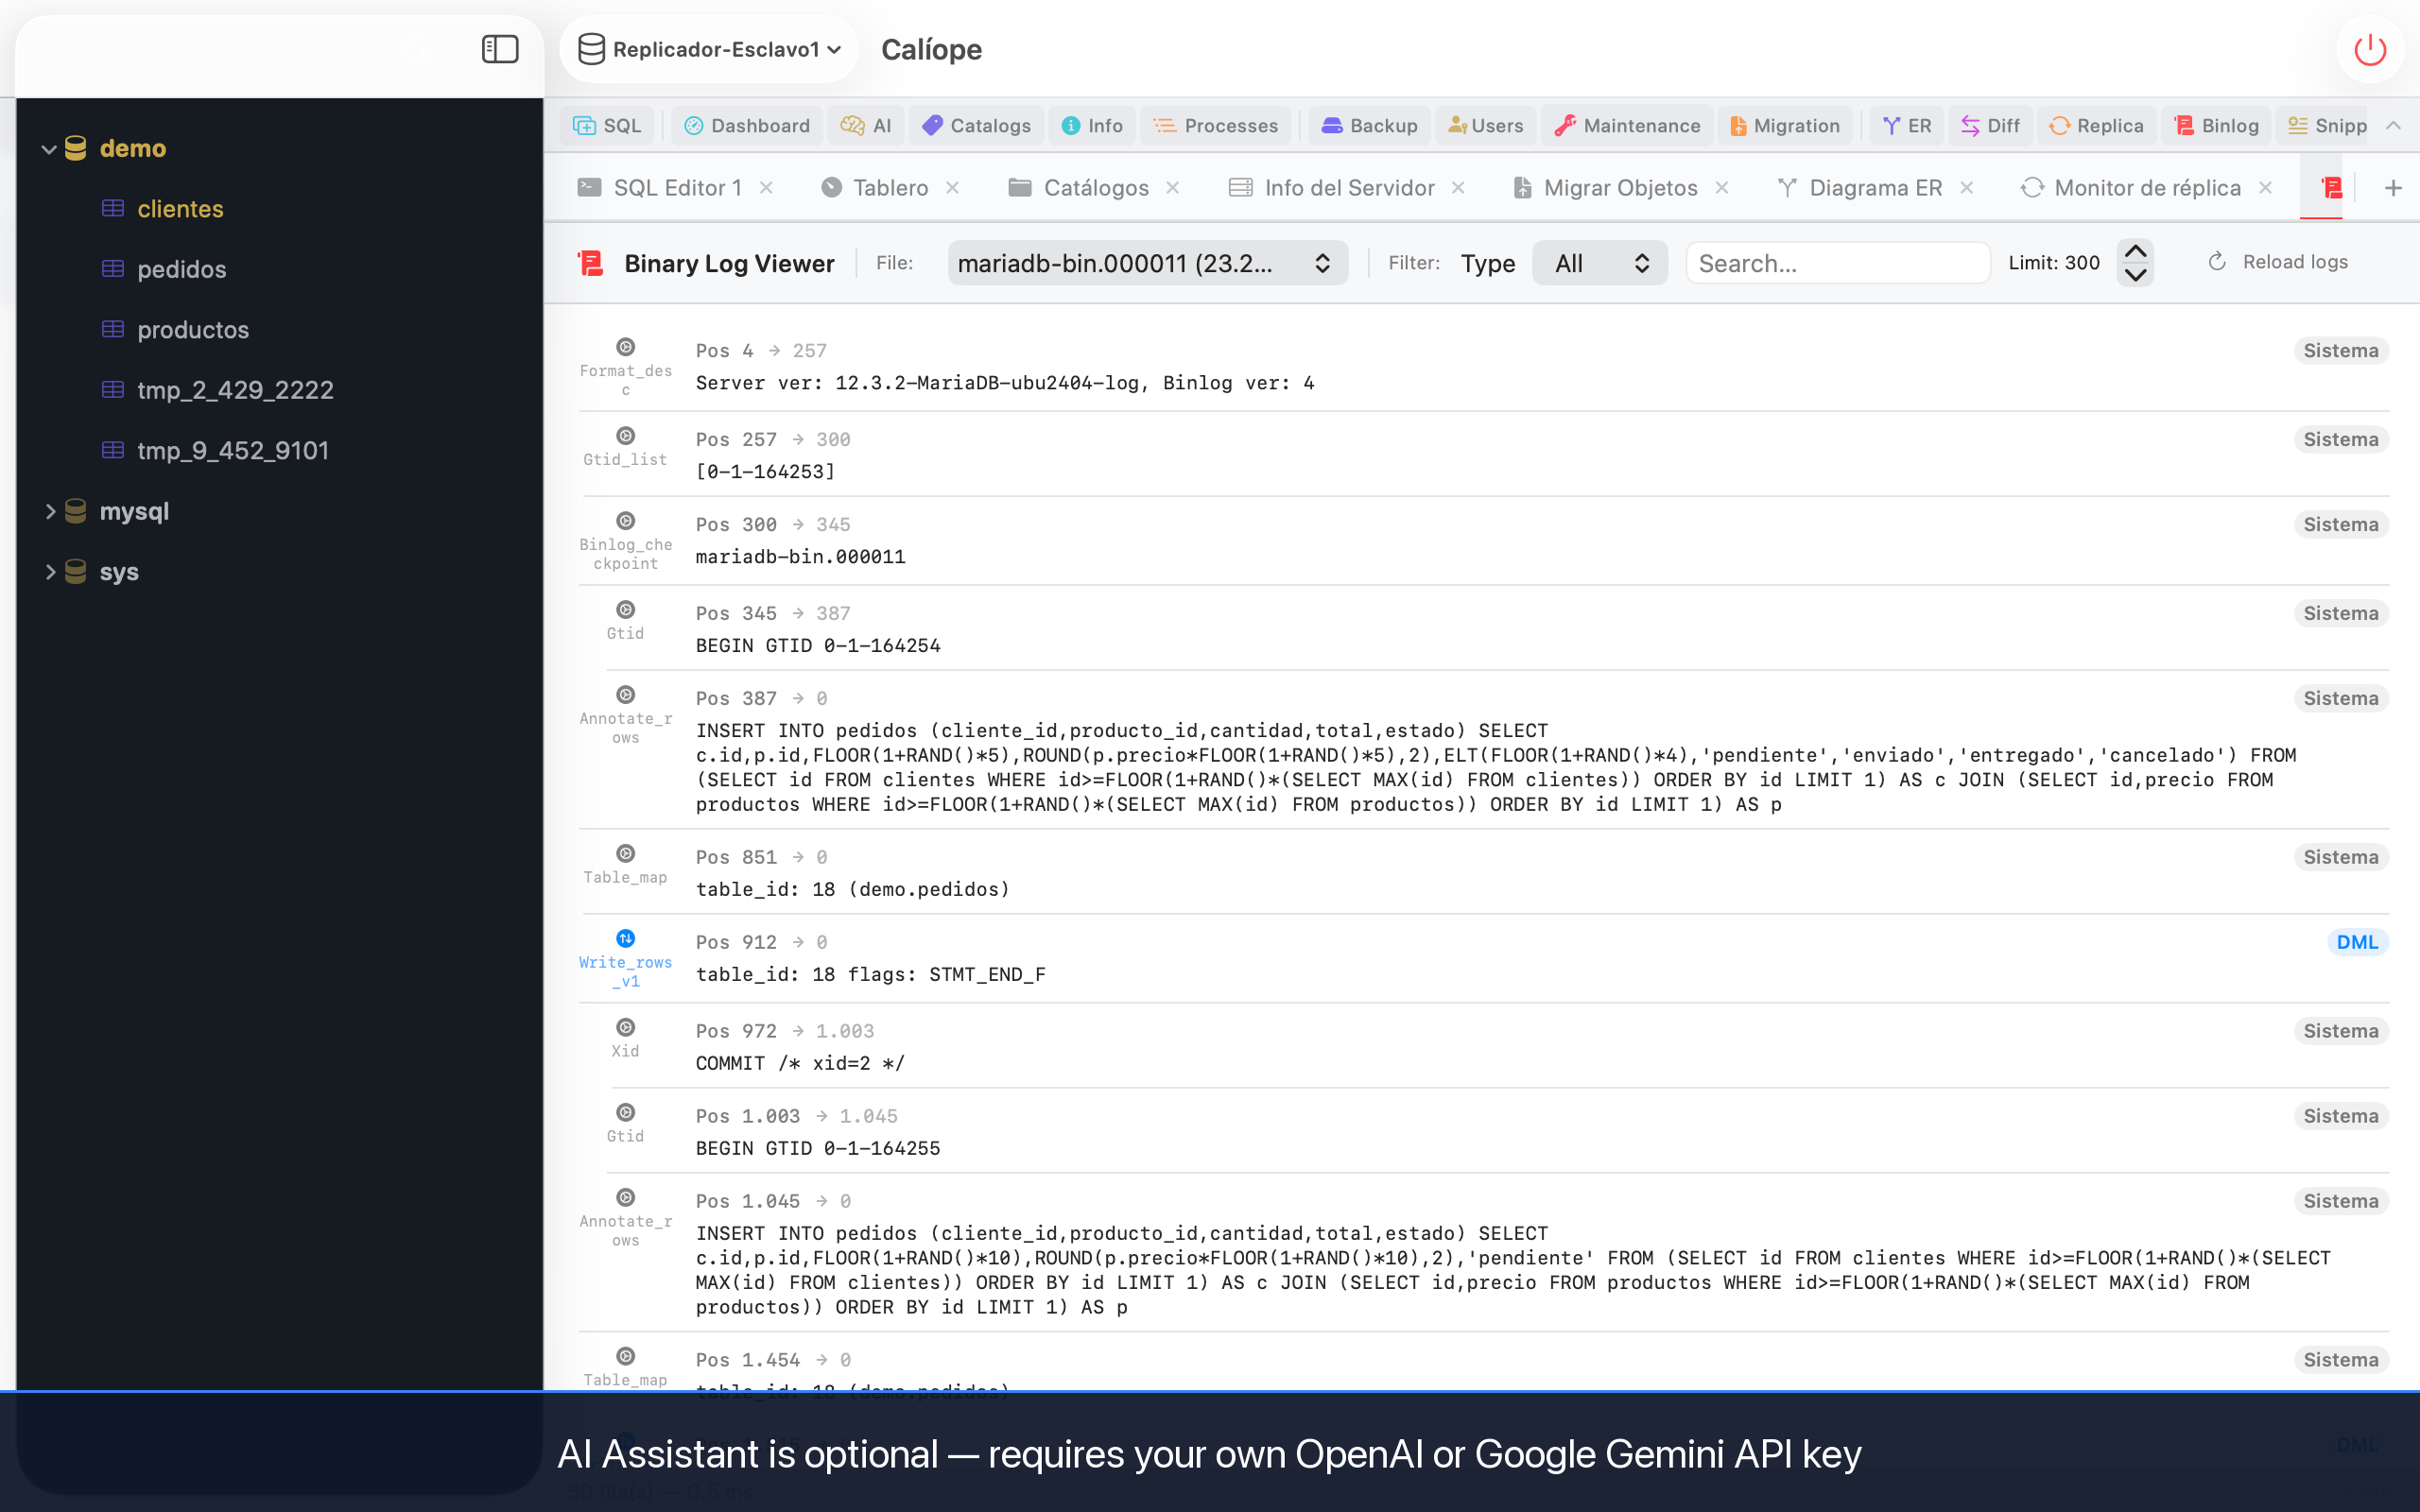This screenshot has width=2420, height=1512.
Task: Open the Info toolbar item
Action: [x=1092, y=125]
